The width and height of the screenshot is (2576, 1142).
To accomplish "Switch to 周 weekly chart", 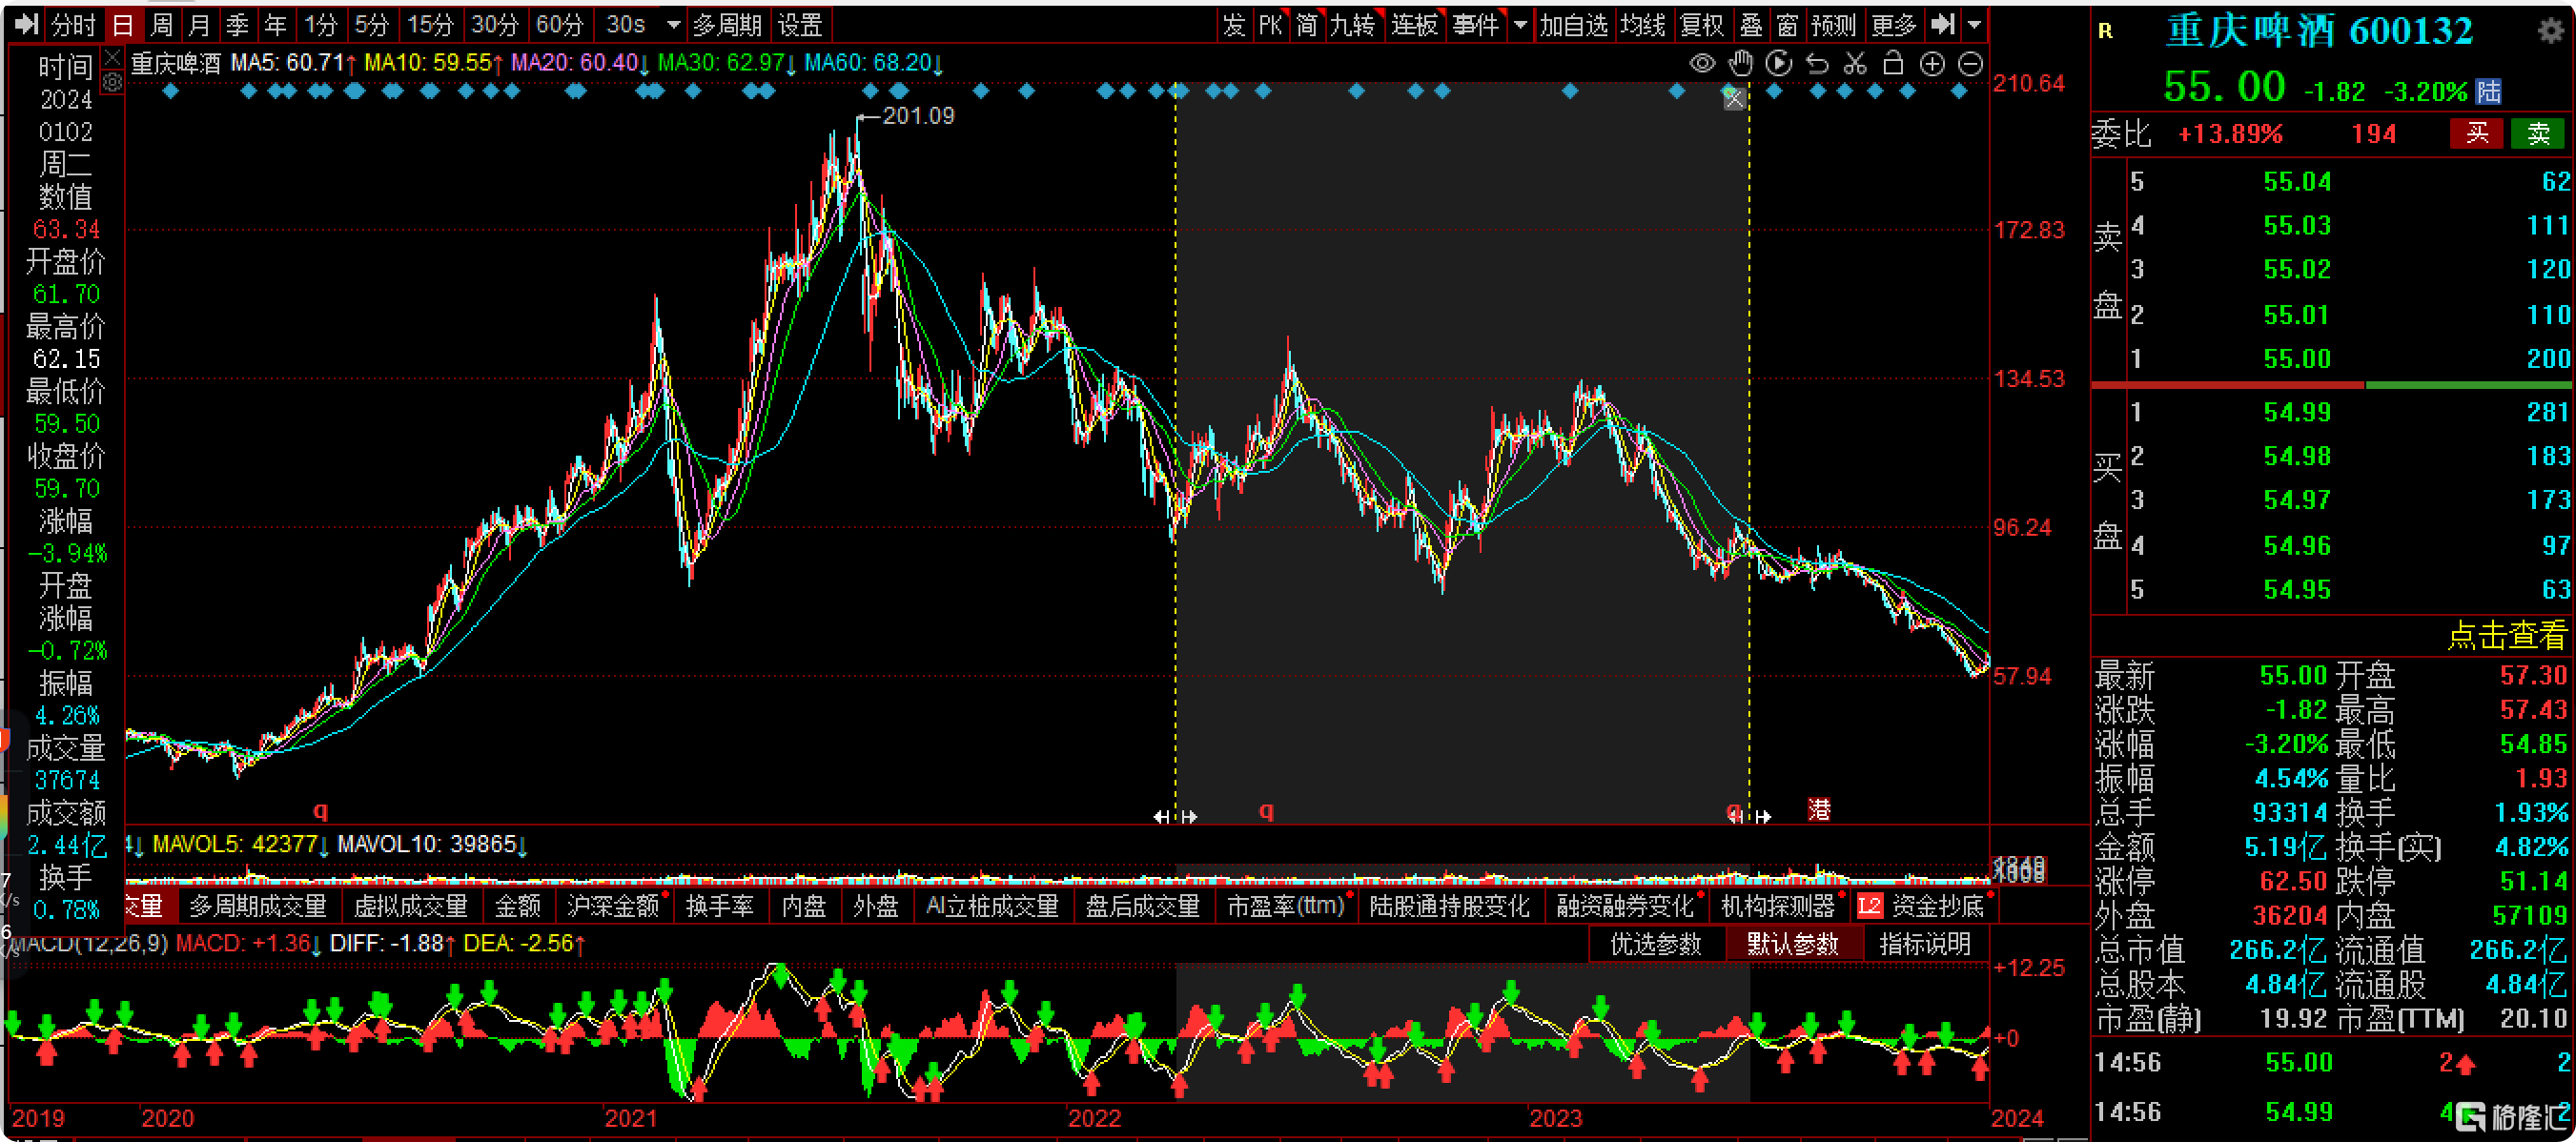I will tap(161, 24).
